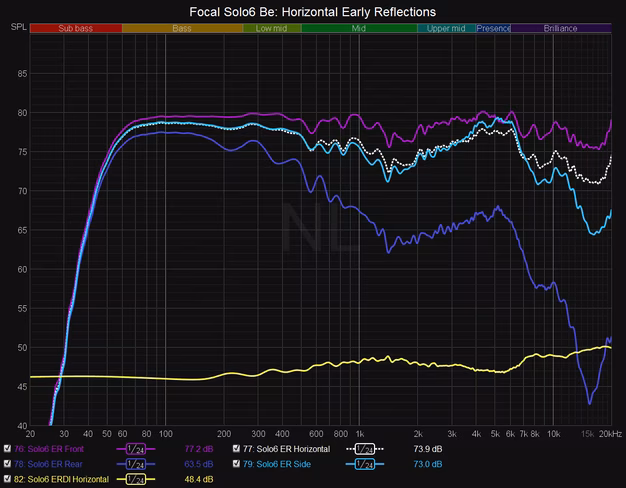
Task: Click the Upper mid frequency band
Action: pyautogui.click(x=446, y=28)
